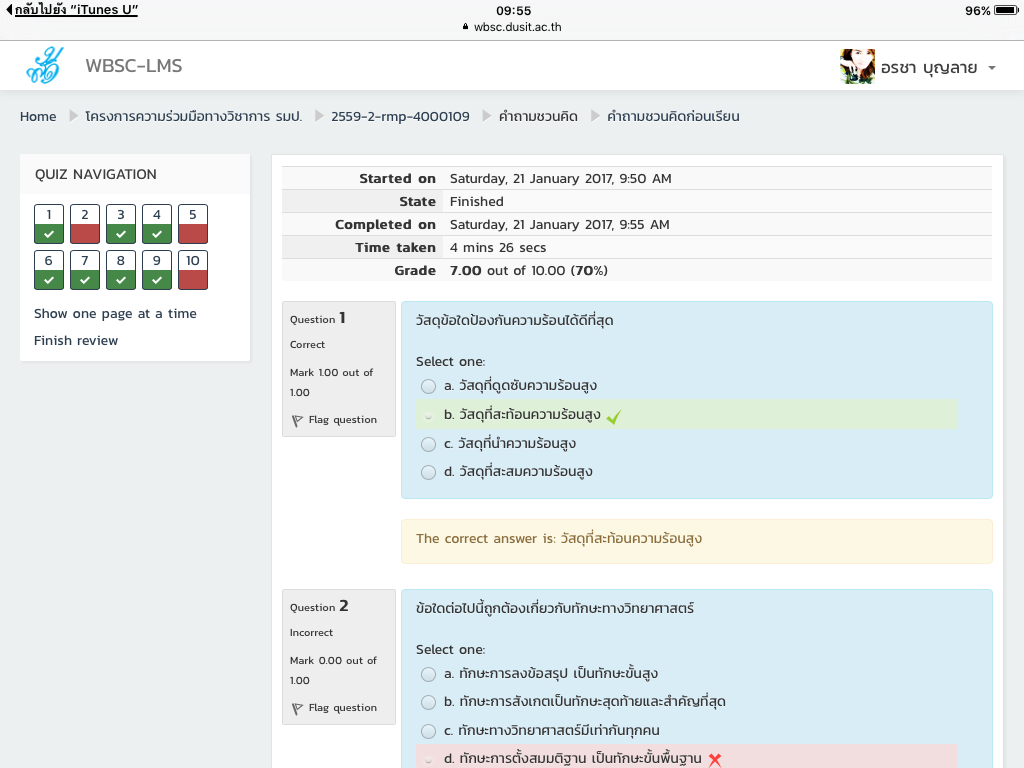Open Home in the breadcrumb
Image resolution: width=1024 pixels, height=768 pixels.
click(38, 116)
